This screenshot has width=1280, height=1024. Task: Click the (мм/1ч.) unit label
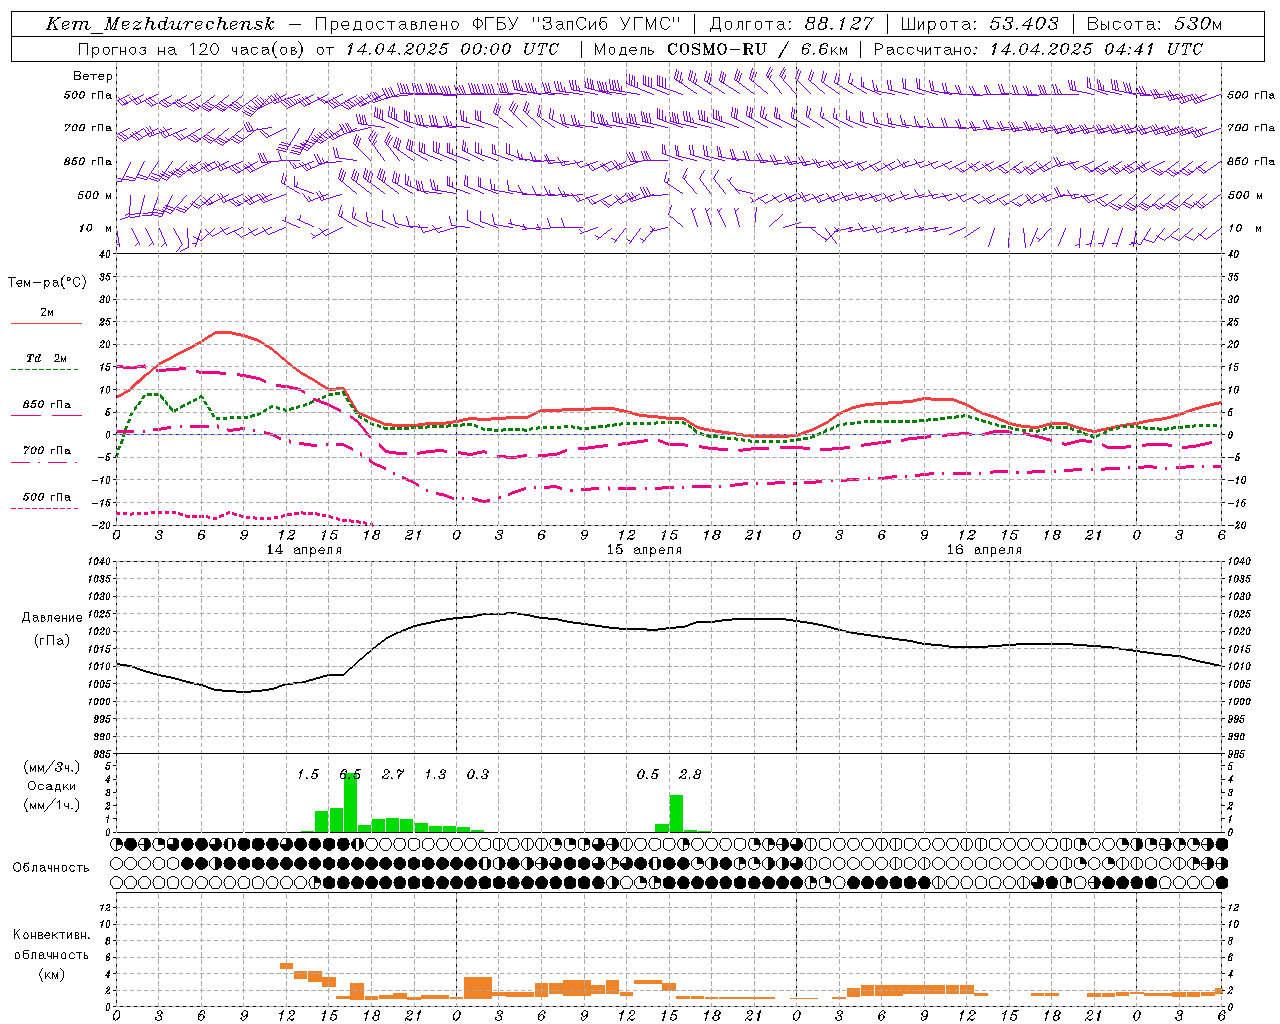[x=52, y=805]
